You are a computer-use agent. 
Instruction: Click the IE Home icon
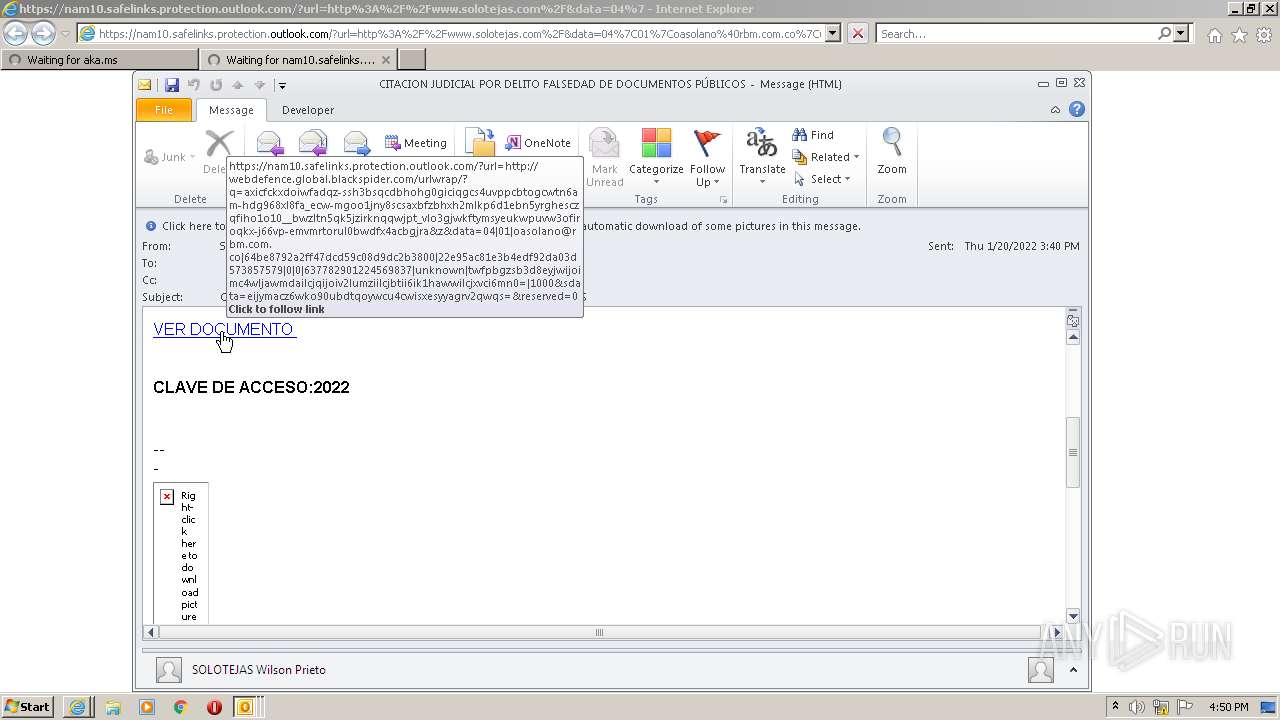tap(1214, 35)
